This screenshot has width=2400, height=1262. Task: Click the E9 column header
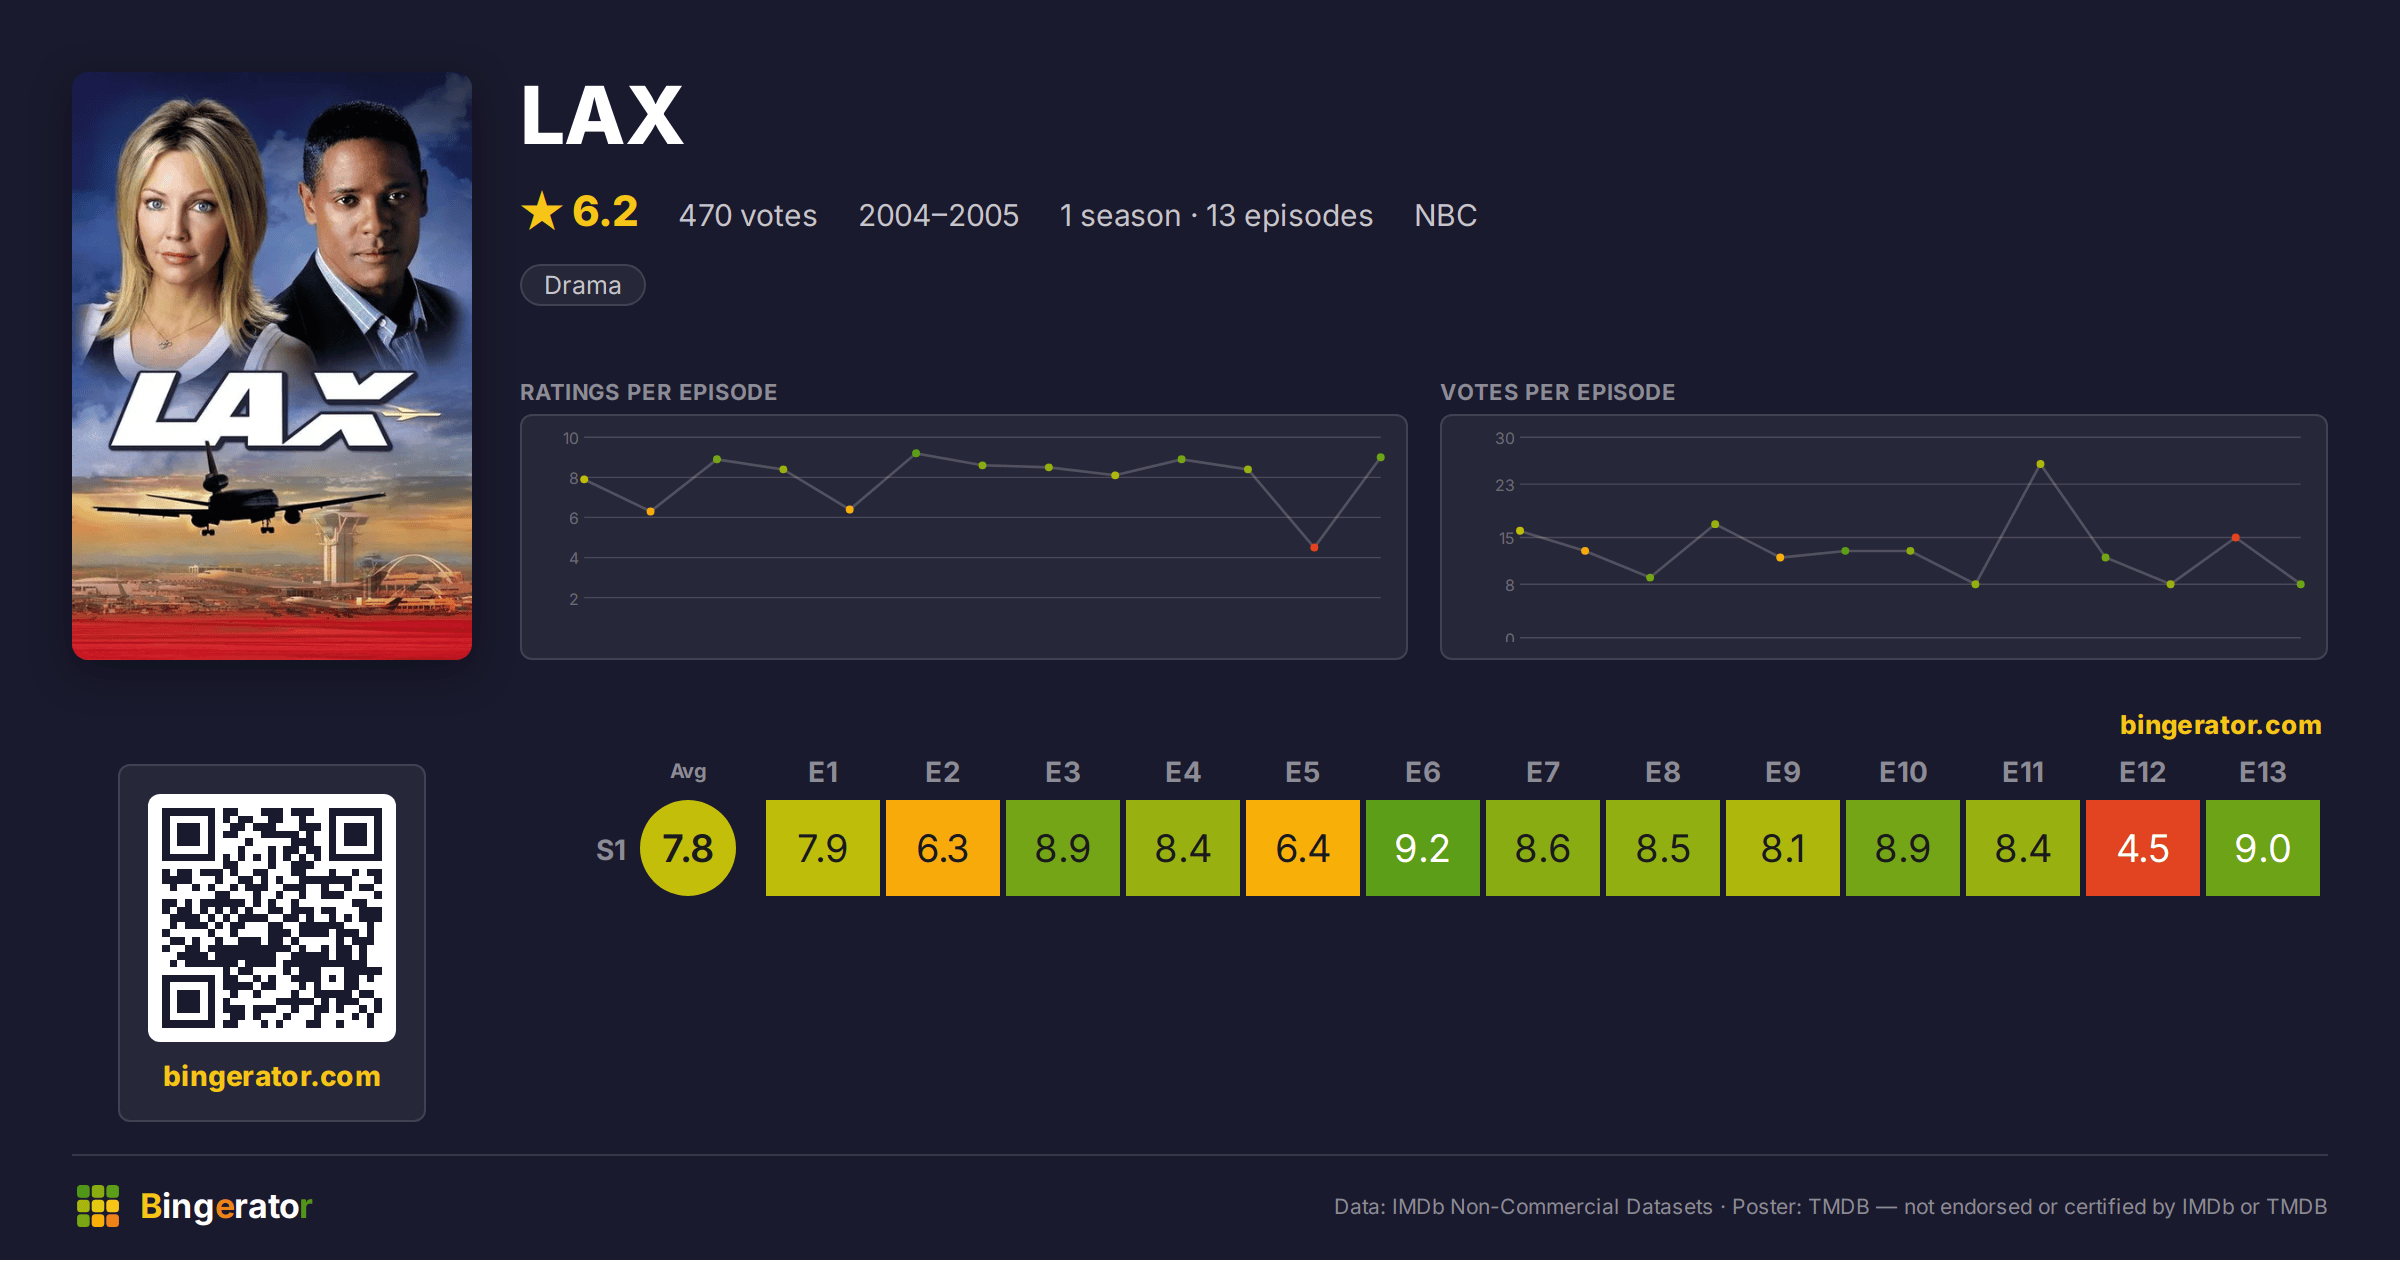click(x=1783, y=772)
